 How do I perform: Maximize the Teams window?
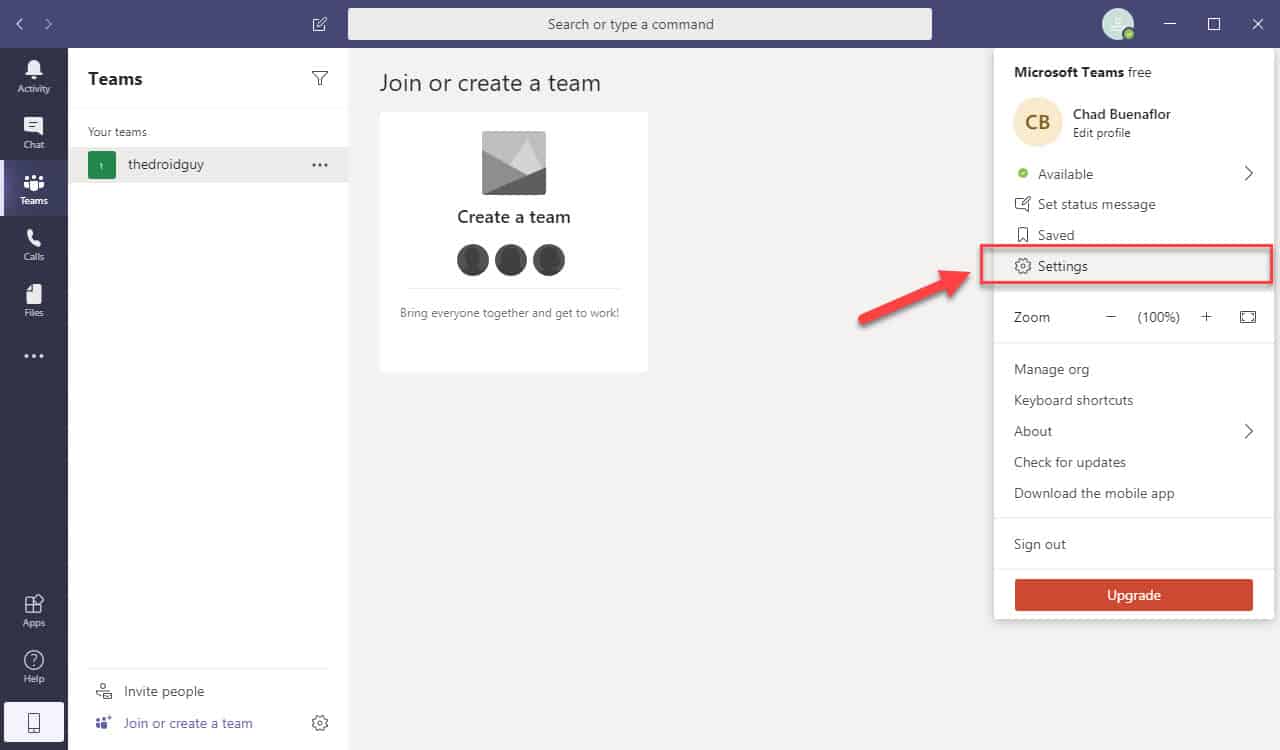click(x=1214, y=24)
